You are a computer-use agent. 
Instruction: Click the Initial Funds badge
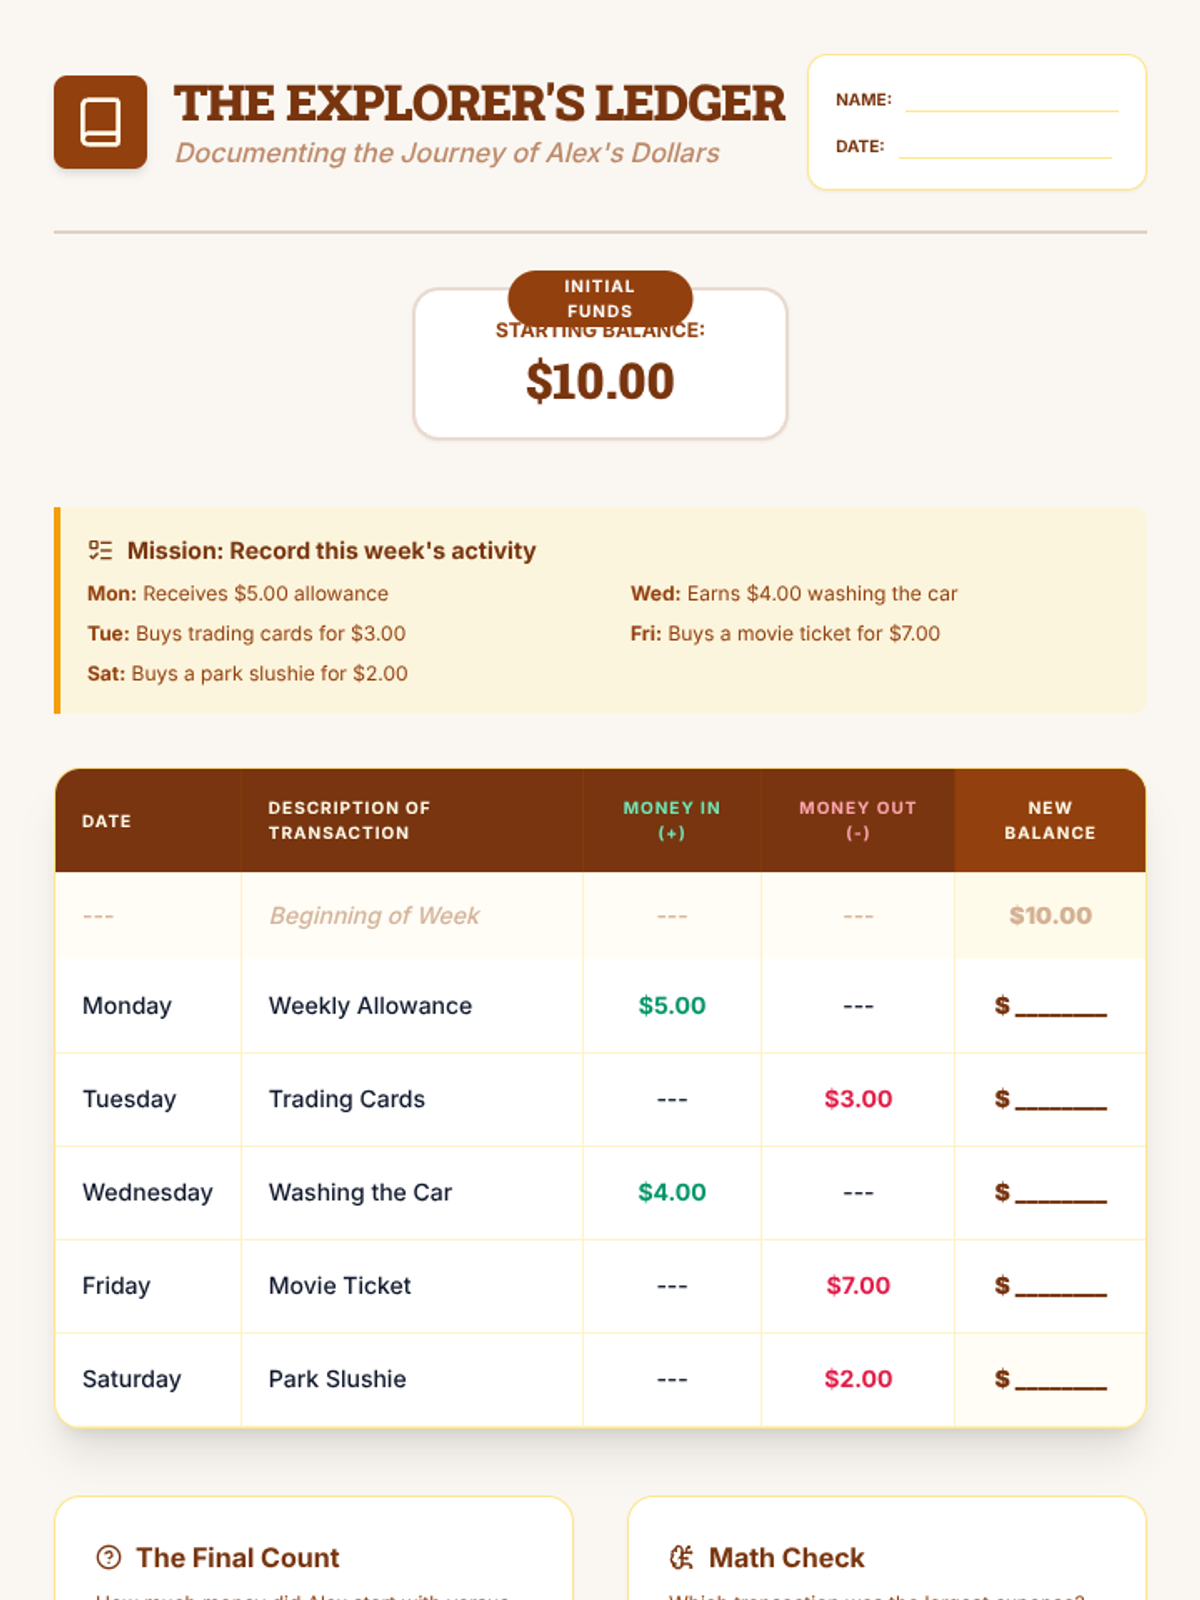coord(600,298)
